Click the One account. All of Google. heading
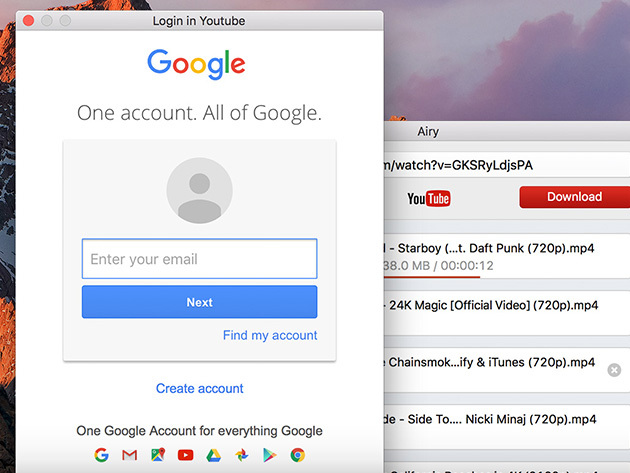 coord(199,113)
